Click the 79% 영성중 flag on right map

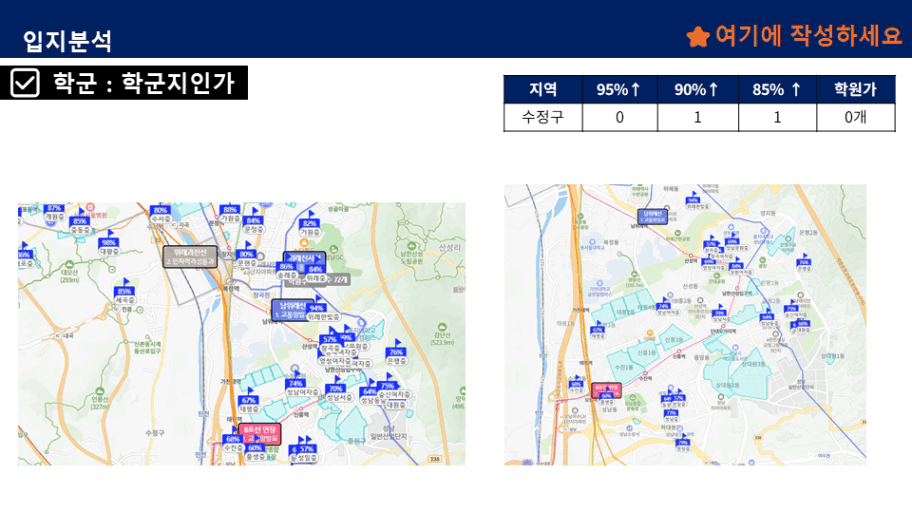tap(683, 442)
